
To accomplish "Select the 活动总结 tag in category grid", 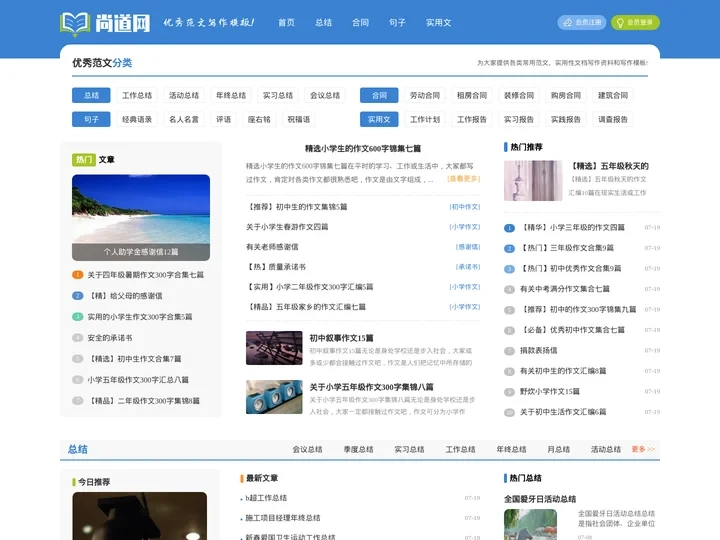I will [184, 96].
